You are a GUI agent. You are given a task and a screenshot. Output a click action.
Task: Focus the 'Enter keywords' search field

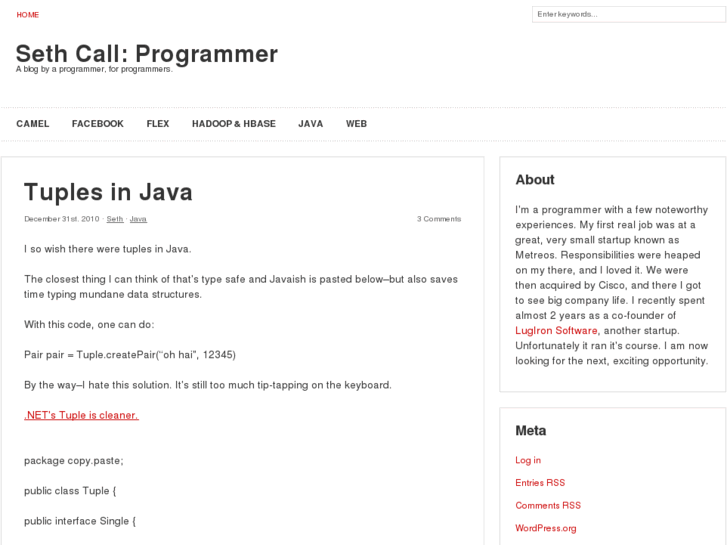pyautogui.click(x=627, y=14)
